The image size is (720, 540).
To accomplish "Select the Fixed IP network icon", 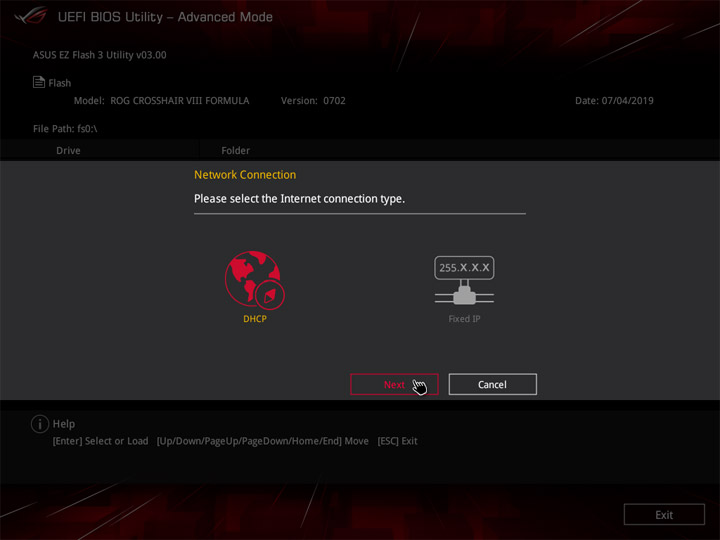I will click(x=464, y=280).
